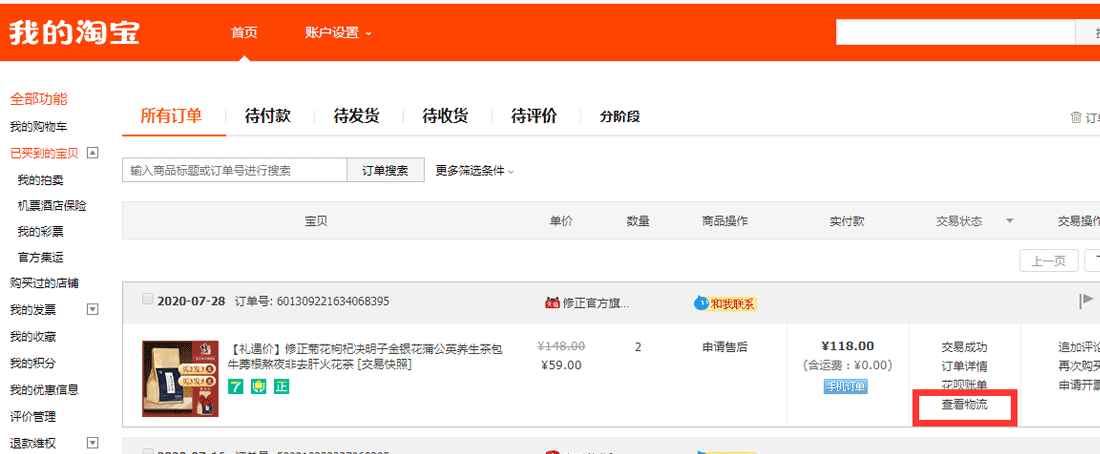The height and width of the screenshot is (454, 1100).
Task: Open the 查看物流 logistics link
Action: click(964, 405)
